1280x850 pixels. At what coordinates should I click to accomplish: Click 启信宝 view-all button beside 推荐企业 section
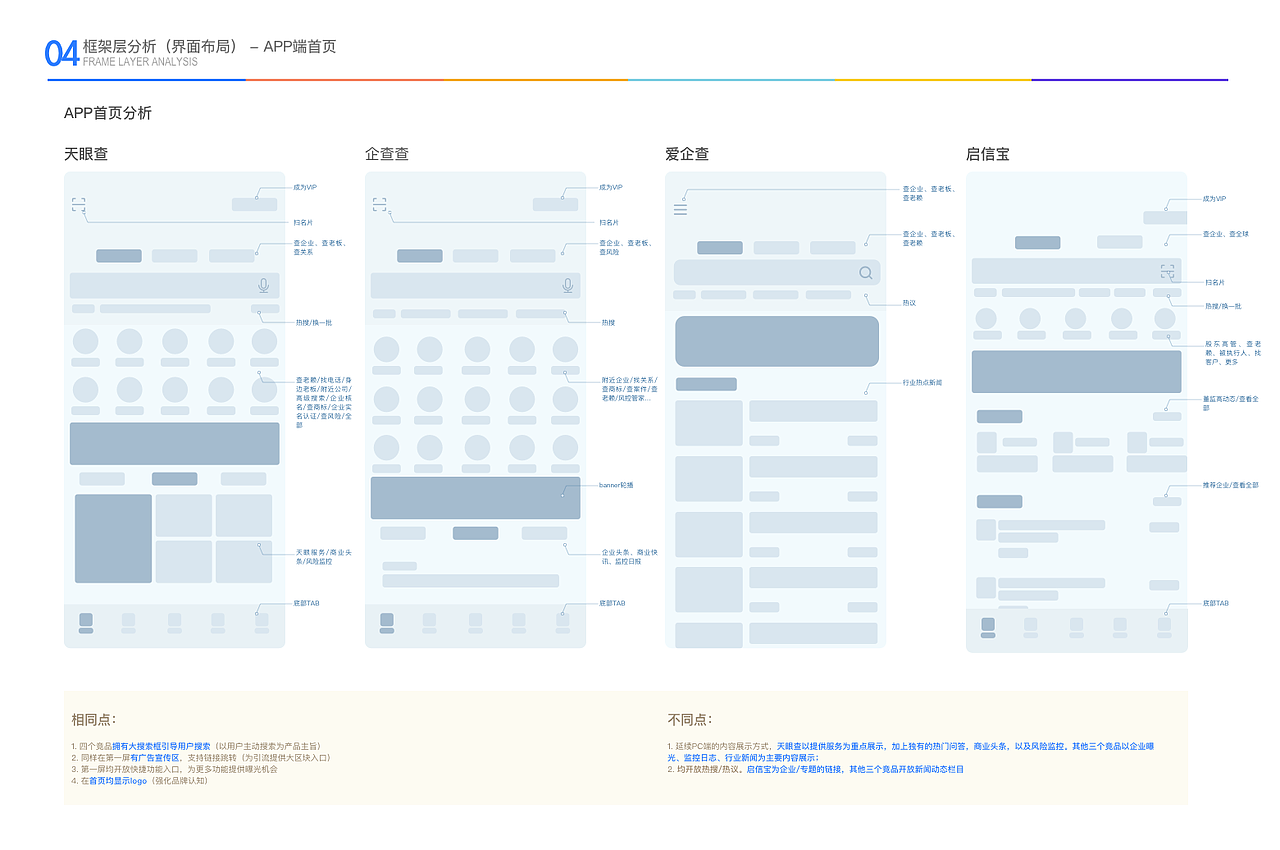[1167, 502]
